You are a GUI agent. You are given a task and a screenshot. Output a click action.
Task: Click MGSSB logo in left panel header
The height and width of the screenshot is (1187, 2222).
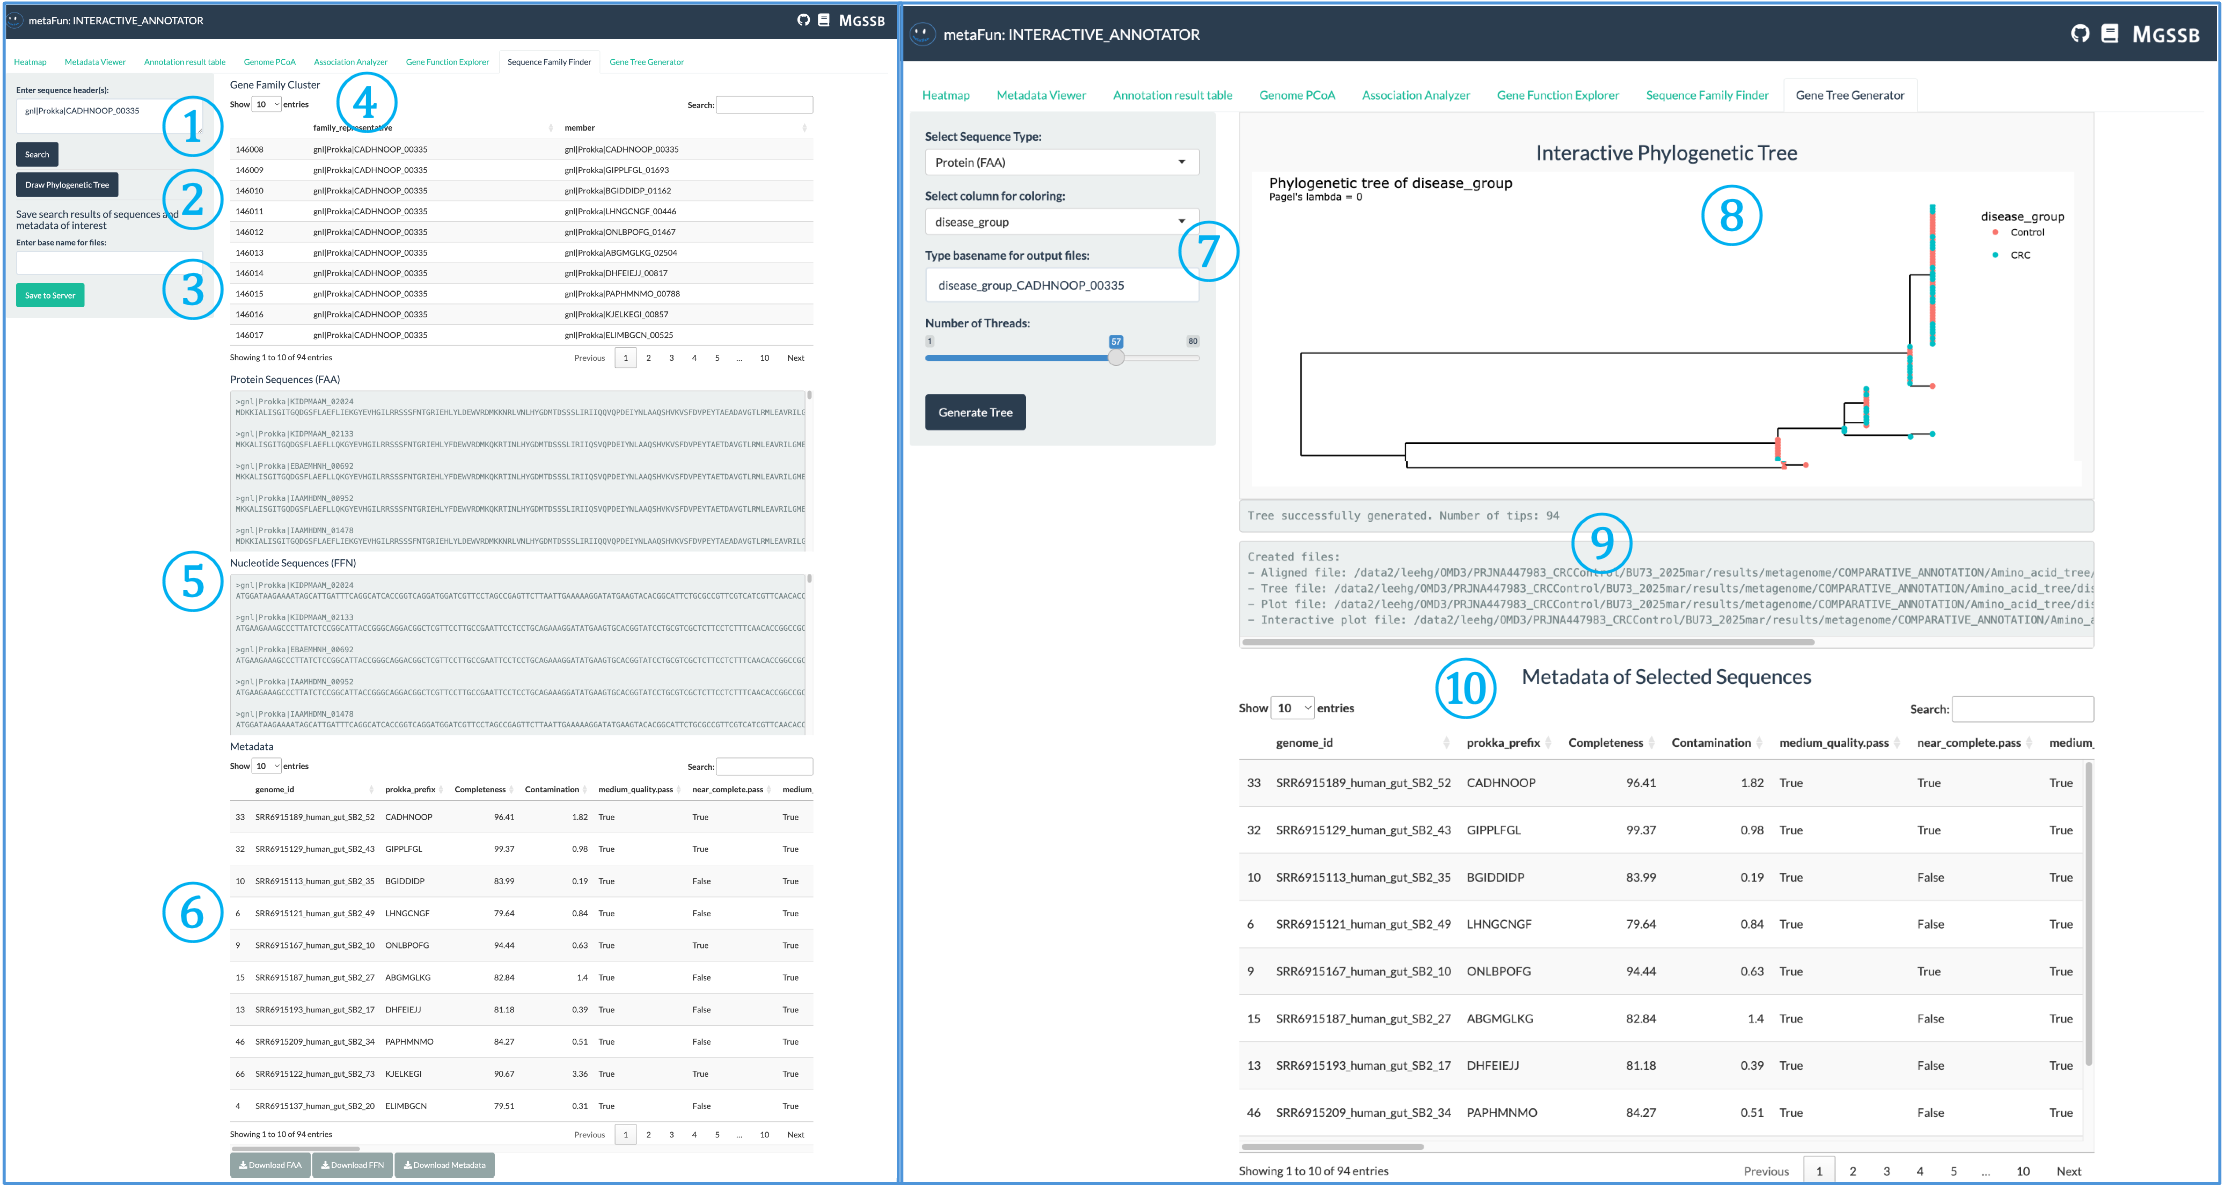[x=862, y=20]
